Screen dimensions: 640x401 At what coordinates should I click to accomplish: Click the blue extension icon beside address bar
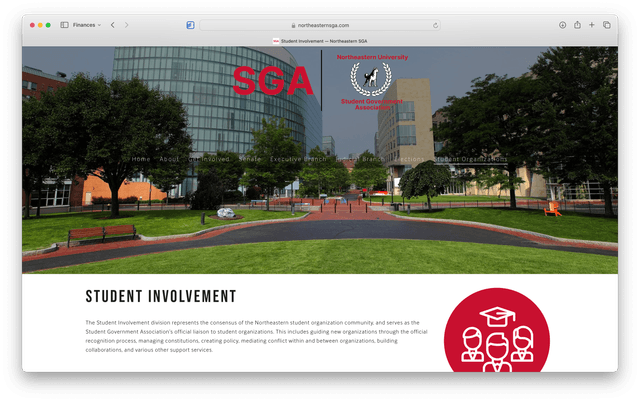[x=190, y=25]
